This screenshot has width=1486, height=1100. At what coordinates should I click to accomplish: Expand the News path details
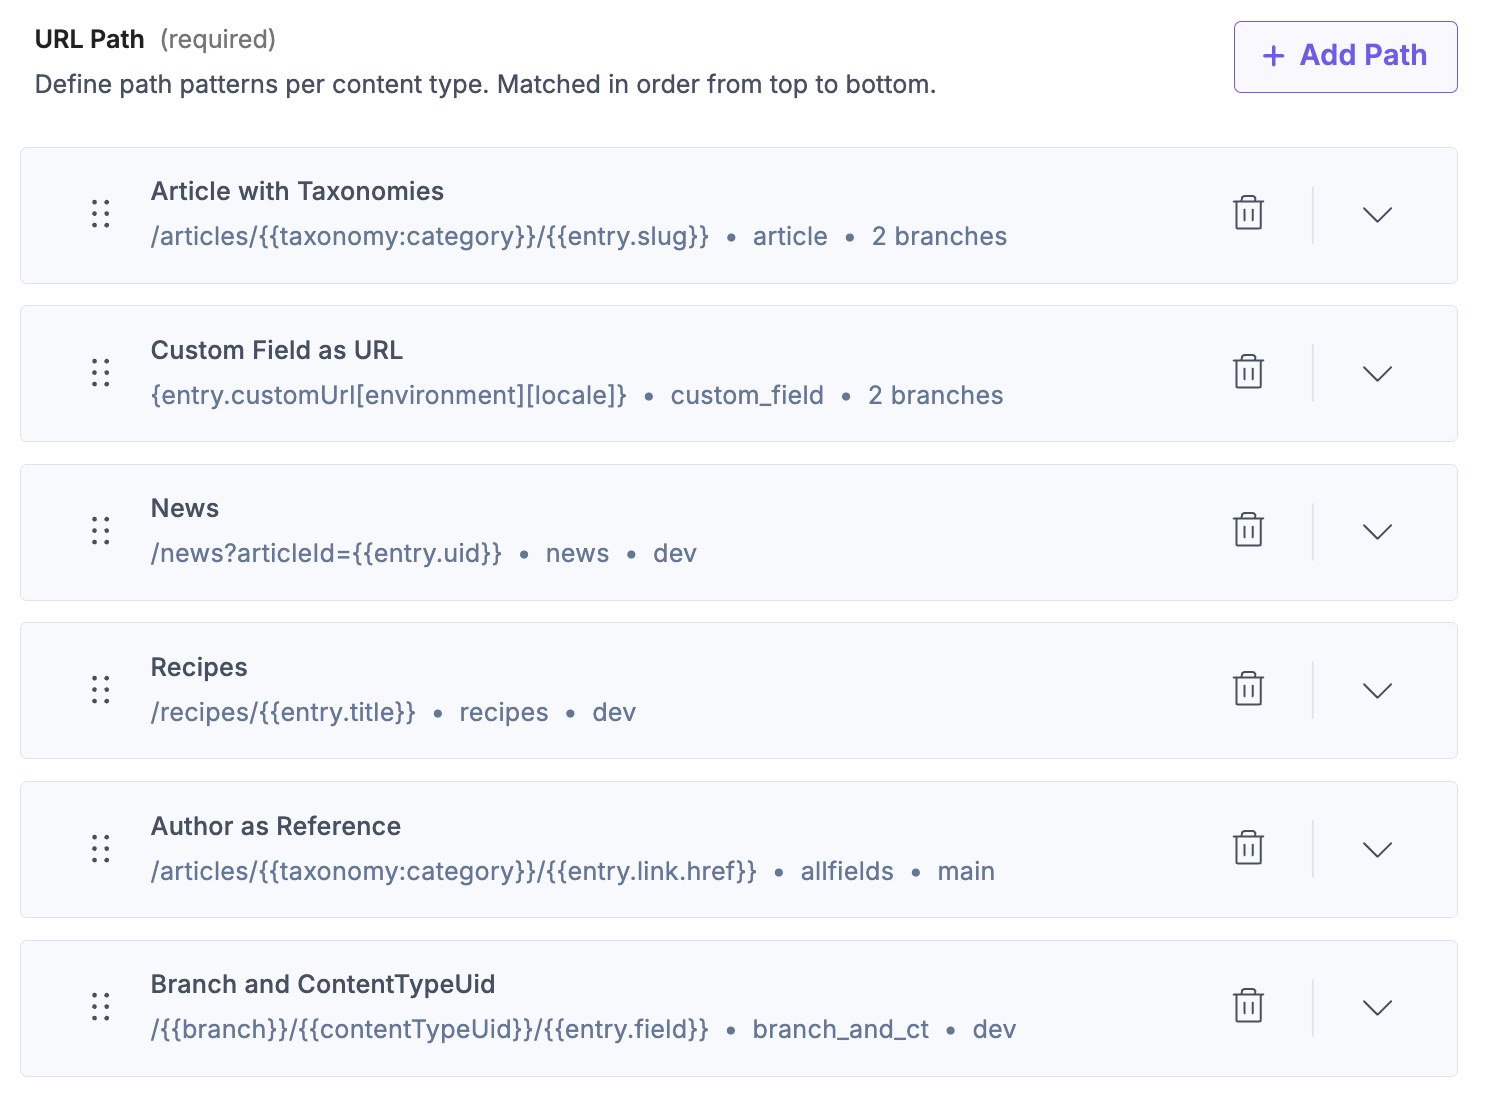pyautogui.click(x=1377, y=531)
